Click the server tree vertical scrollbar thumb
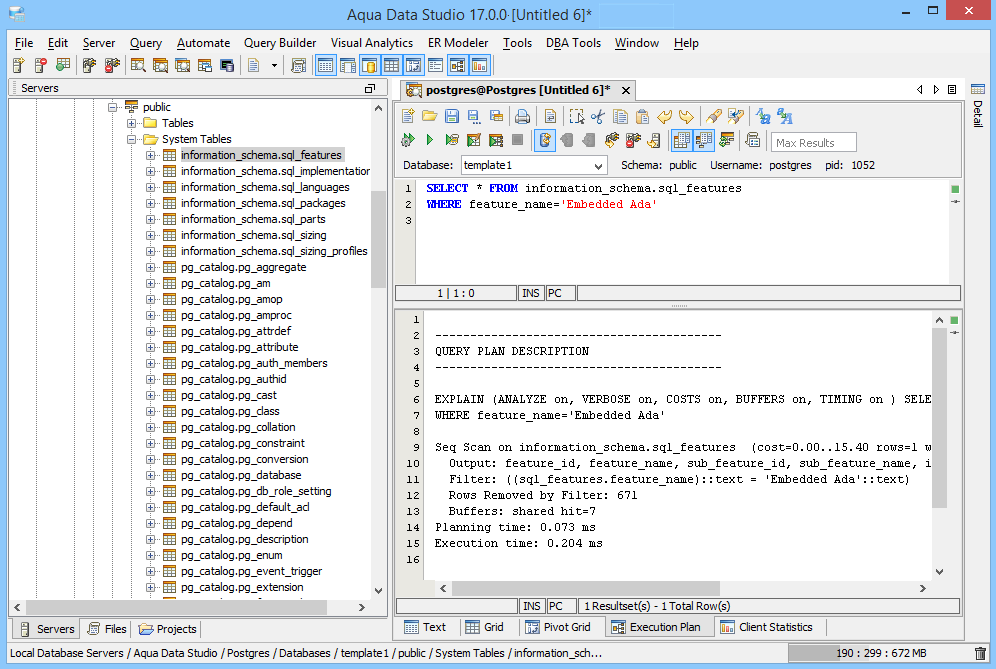 click(x=379, y=240)
